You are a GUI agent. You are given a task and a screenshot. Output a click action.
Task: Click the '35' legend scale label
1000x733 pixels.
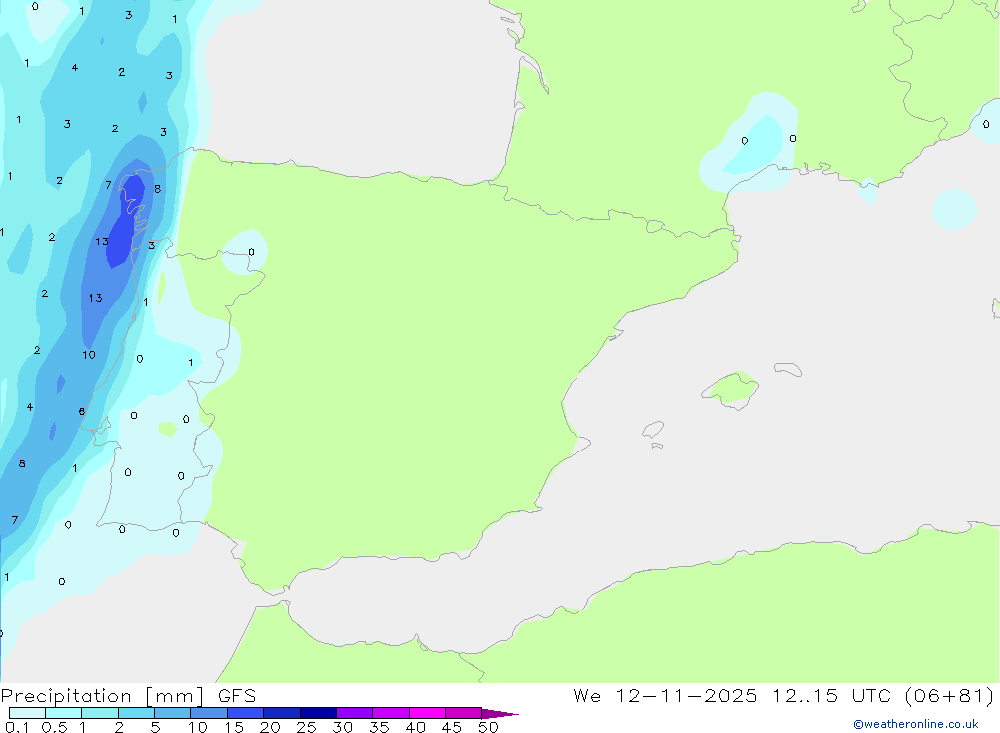pos(379,727)
